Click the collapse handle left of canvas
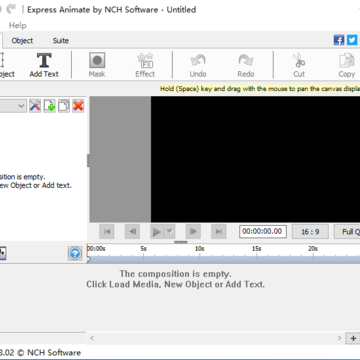The image size is (360, 360). click(88, 160)
